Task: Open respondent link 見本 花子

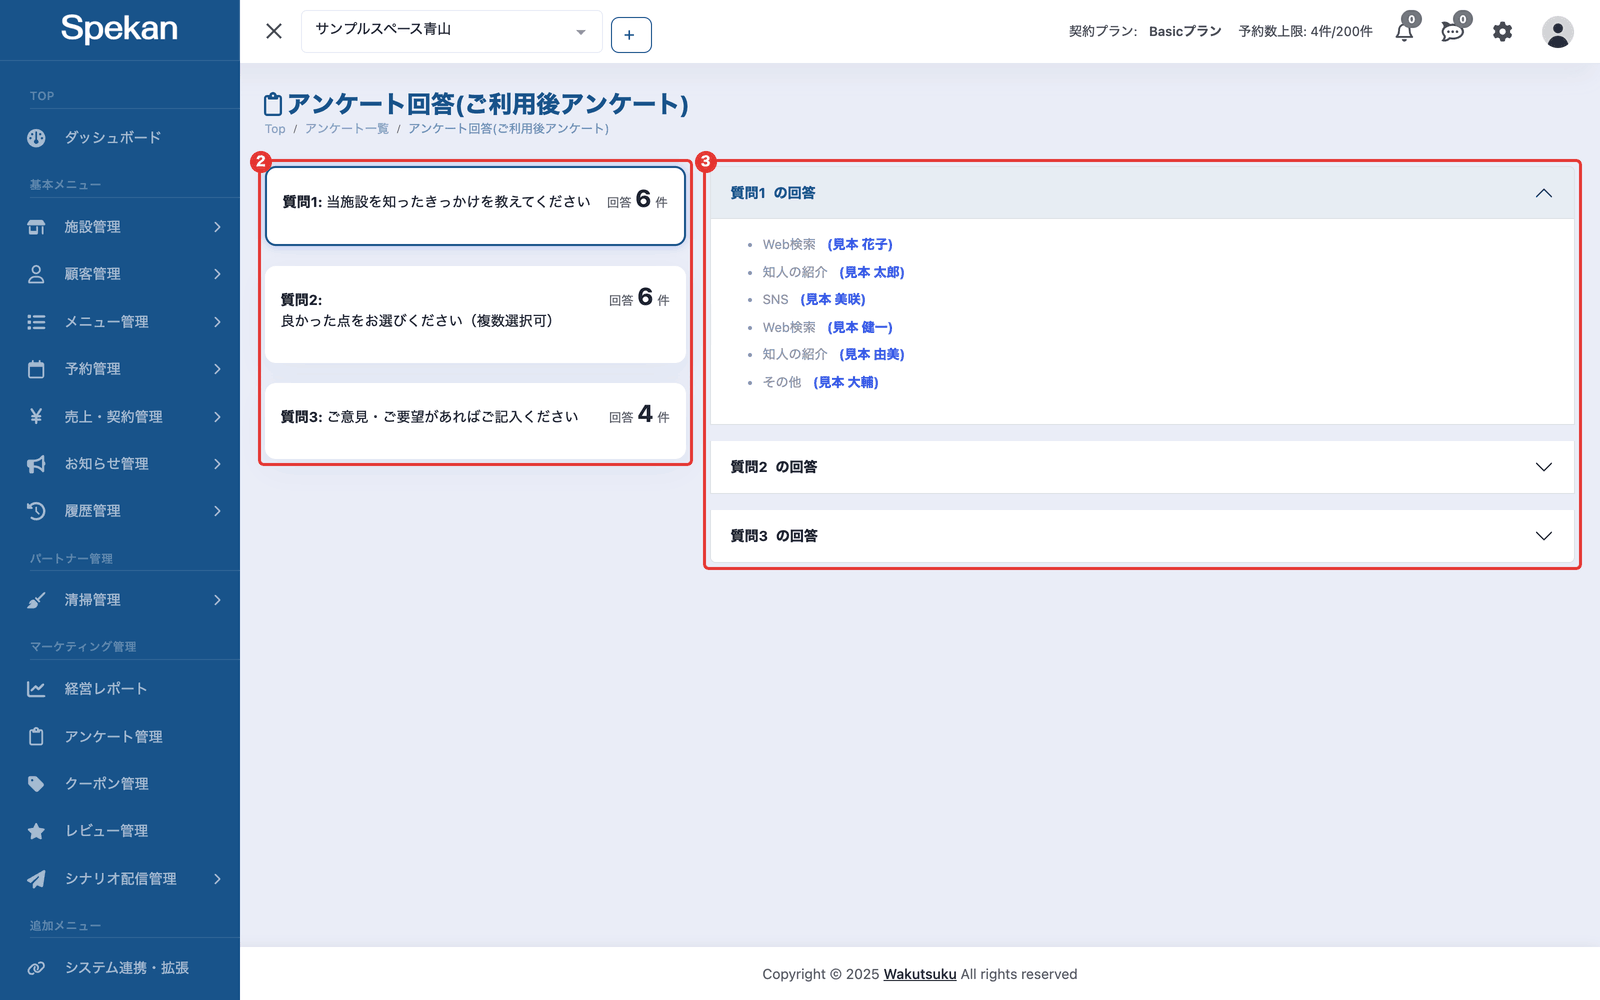Action: 860,245
